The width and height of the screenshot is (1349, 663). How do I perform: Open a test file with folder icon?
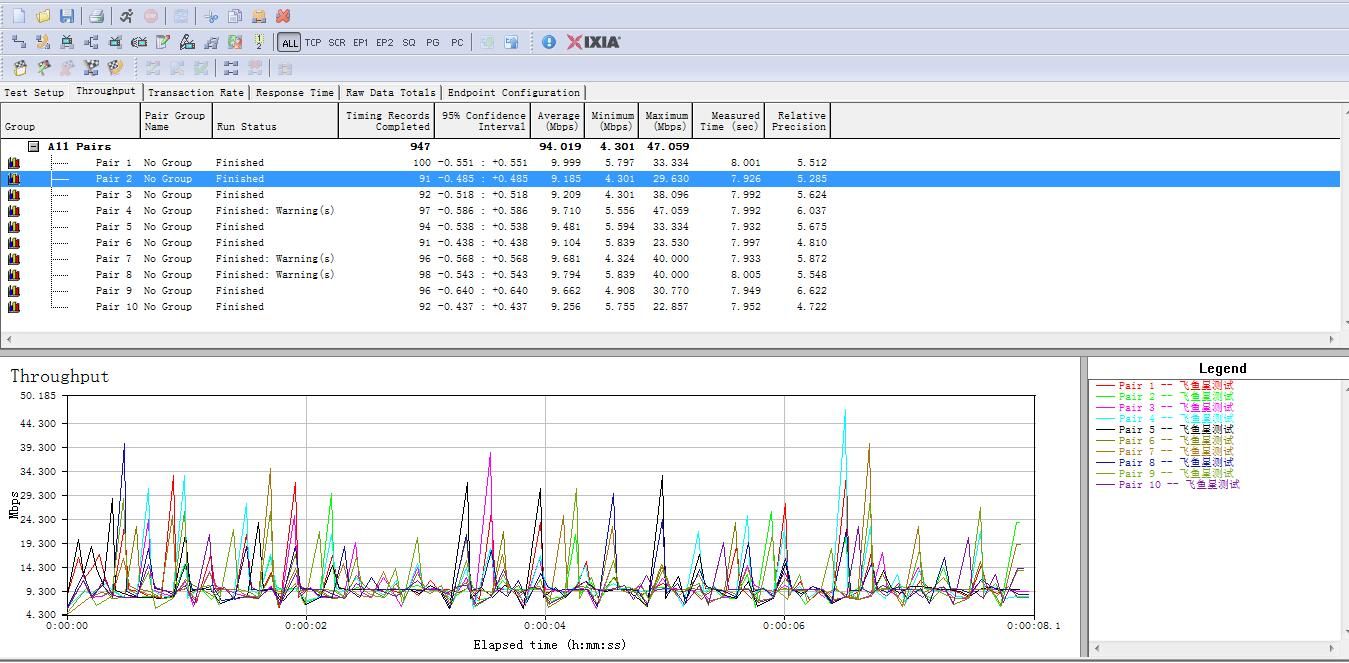coord(43,16)
